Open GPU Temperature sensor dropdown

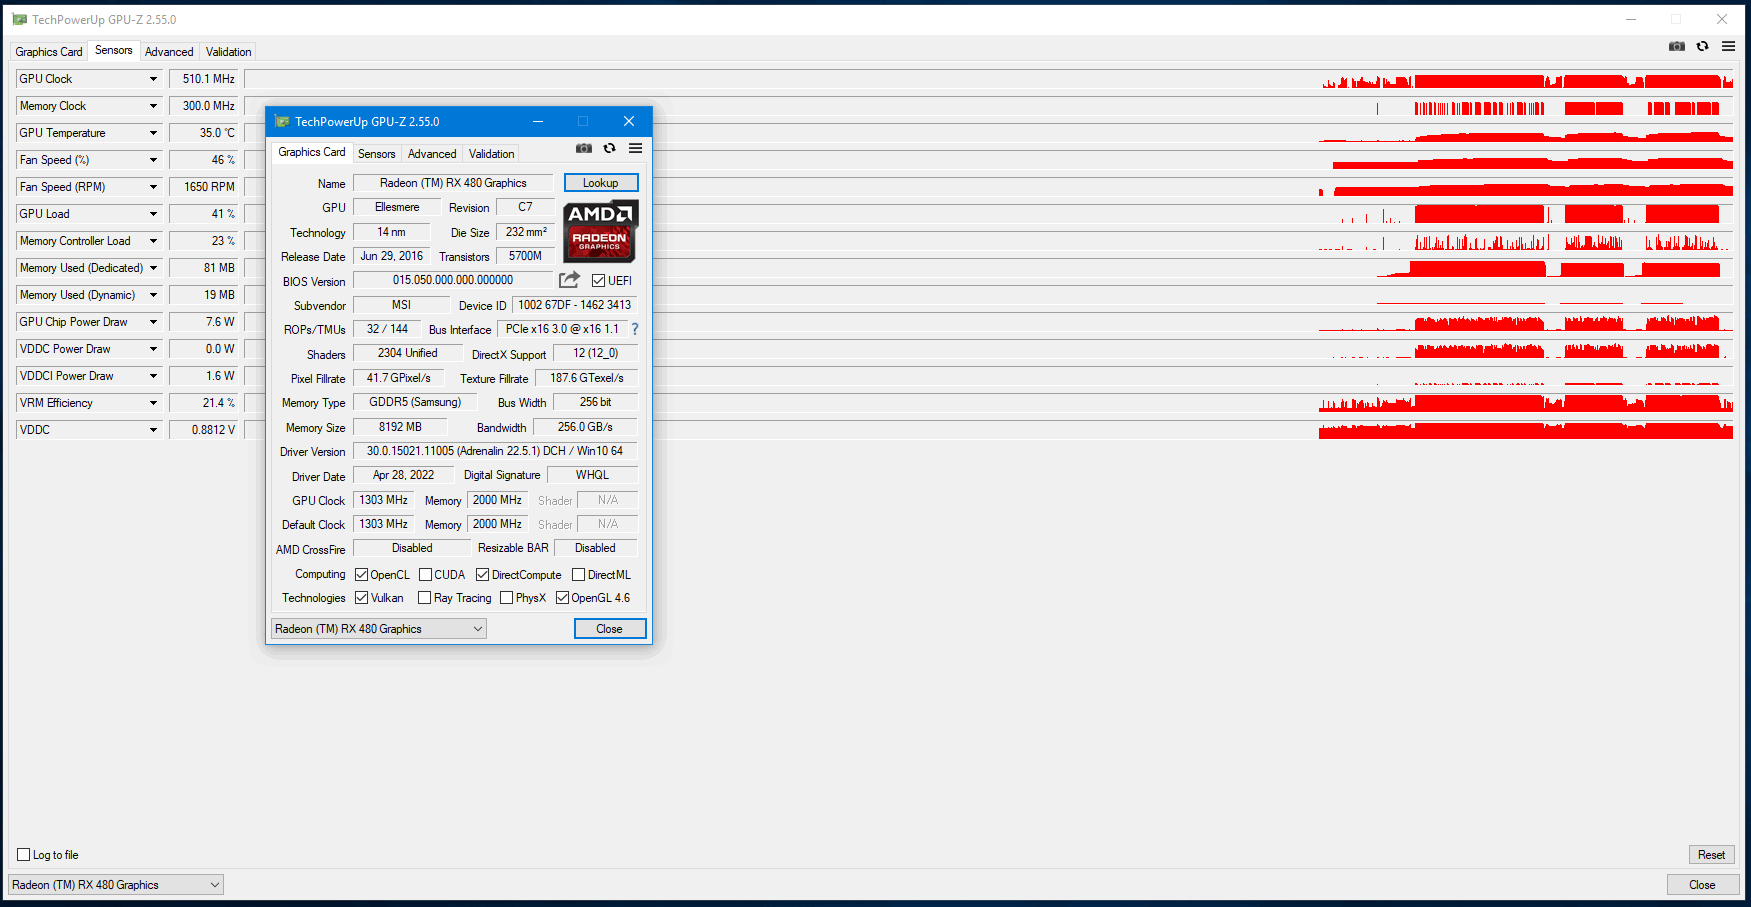153,133
